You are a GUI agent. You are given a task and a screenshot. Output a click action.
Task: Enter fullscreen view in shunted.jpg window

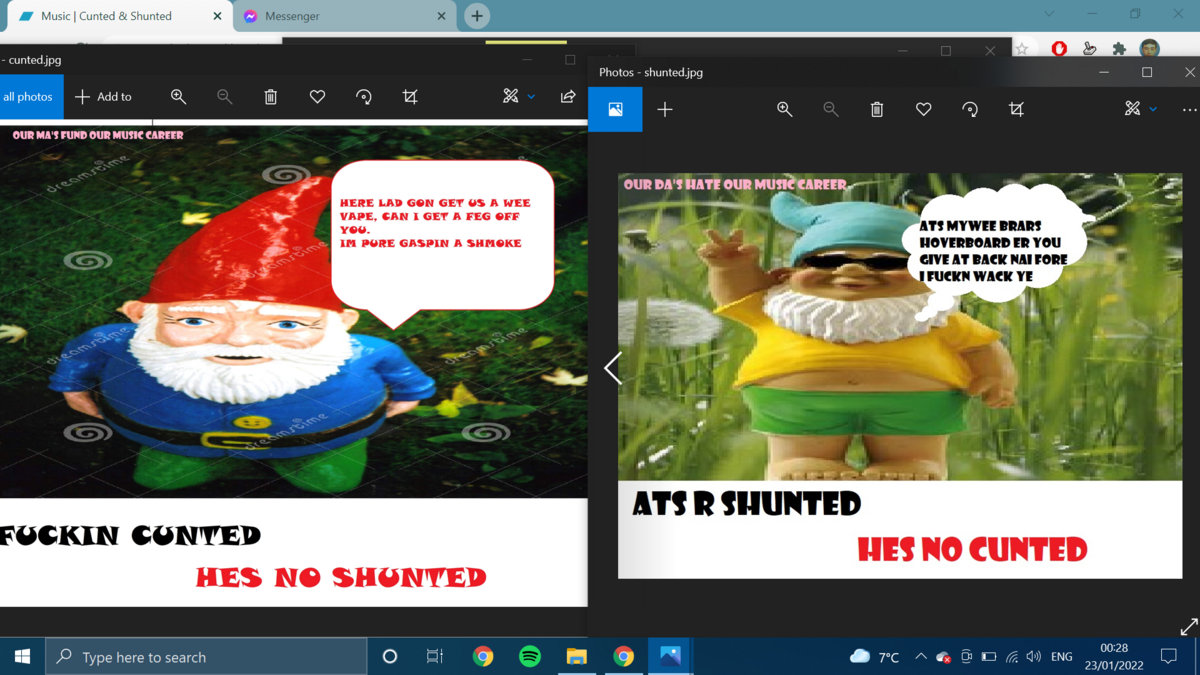coord(1188,627)
